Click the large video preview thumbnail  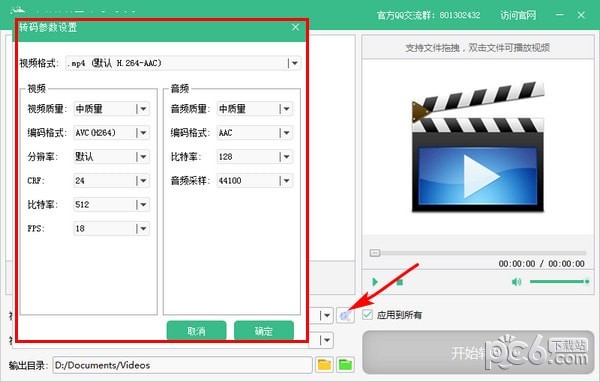(478, 147)
